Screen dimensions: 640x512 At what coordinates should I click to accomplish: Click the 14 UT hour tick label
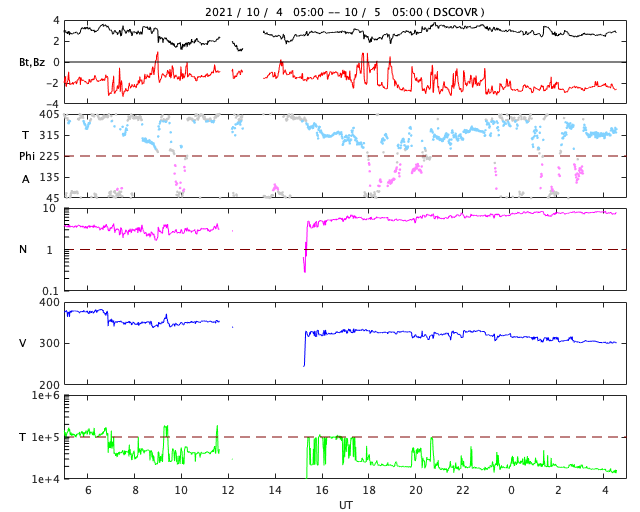(x=275, y=490)
